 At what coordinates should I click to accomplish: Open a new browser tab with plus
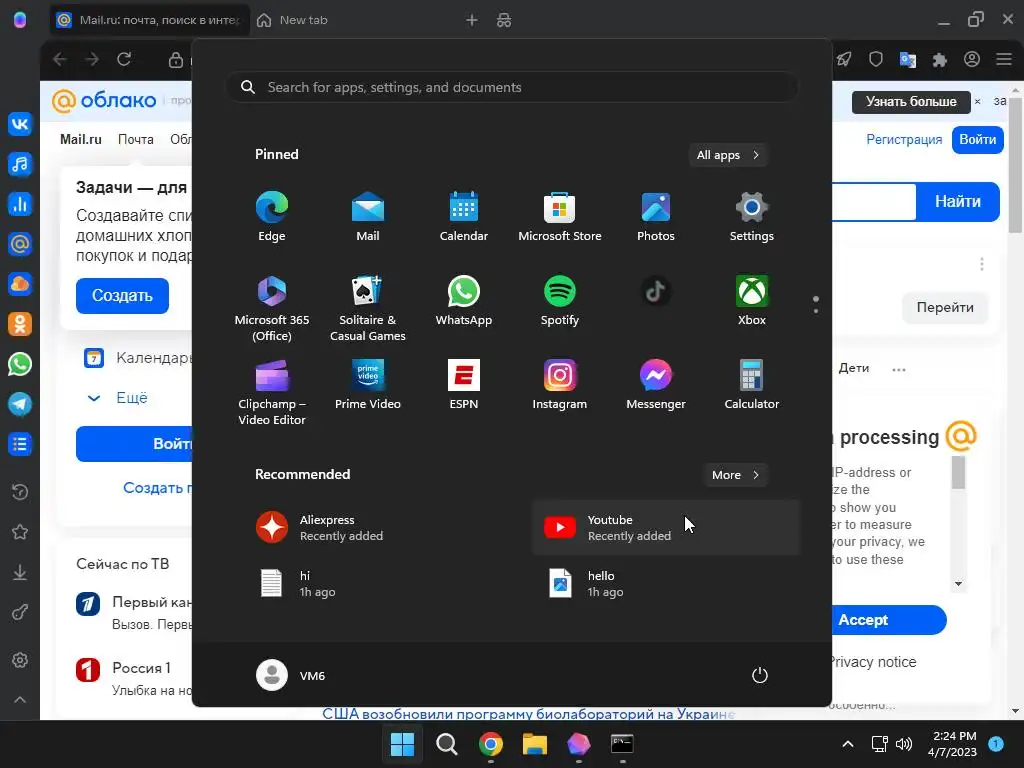pos(472,20)
